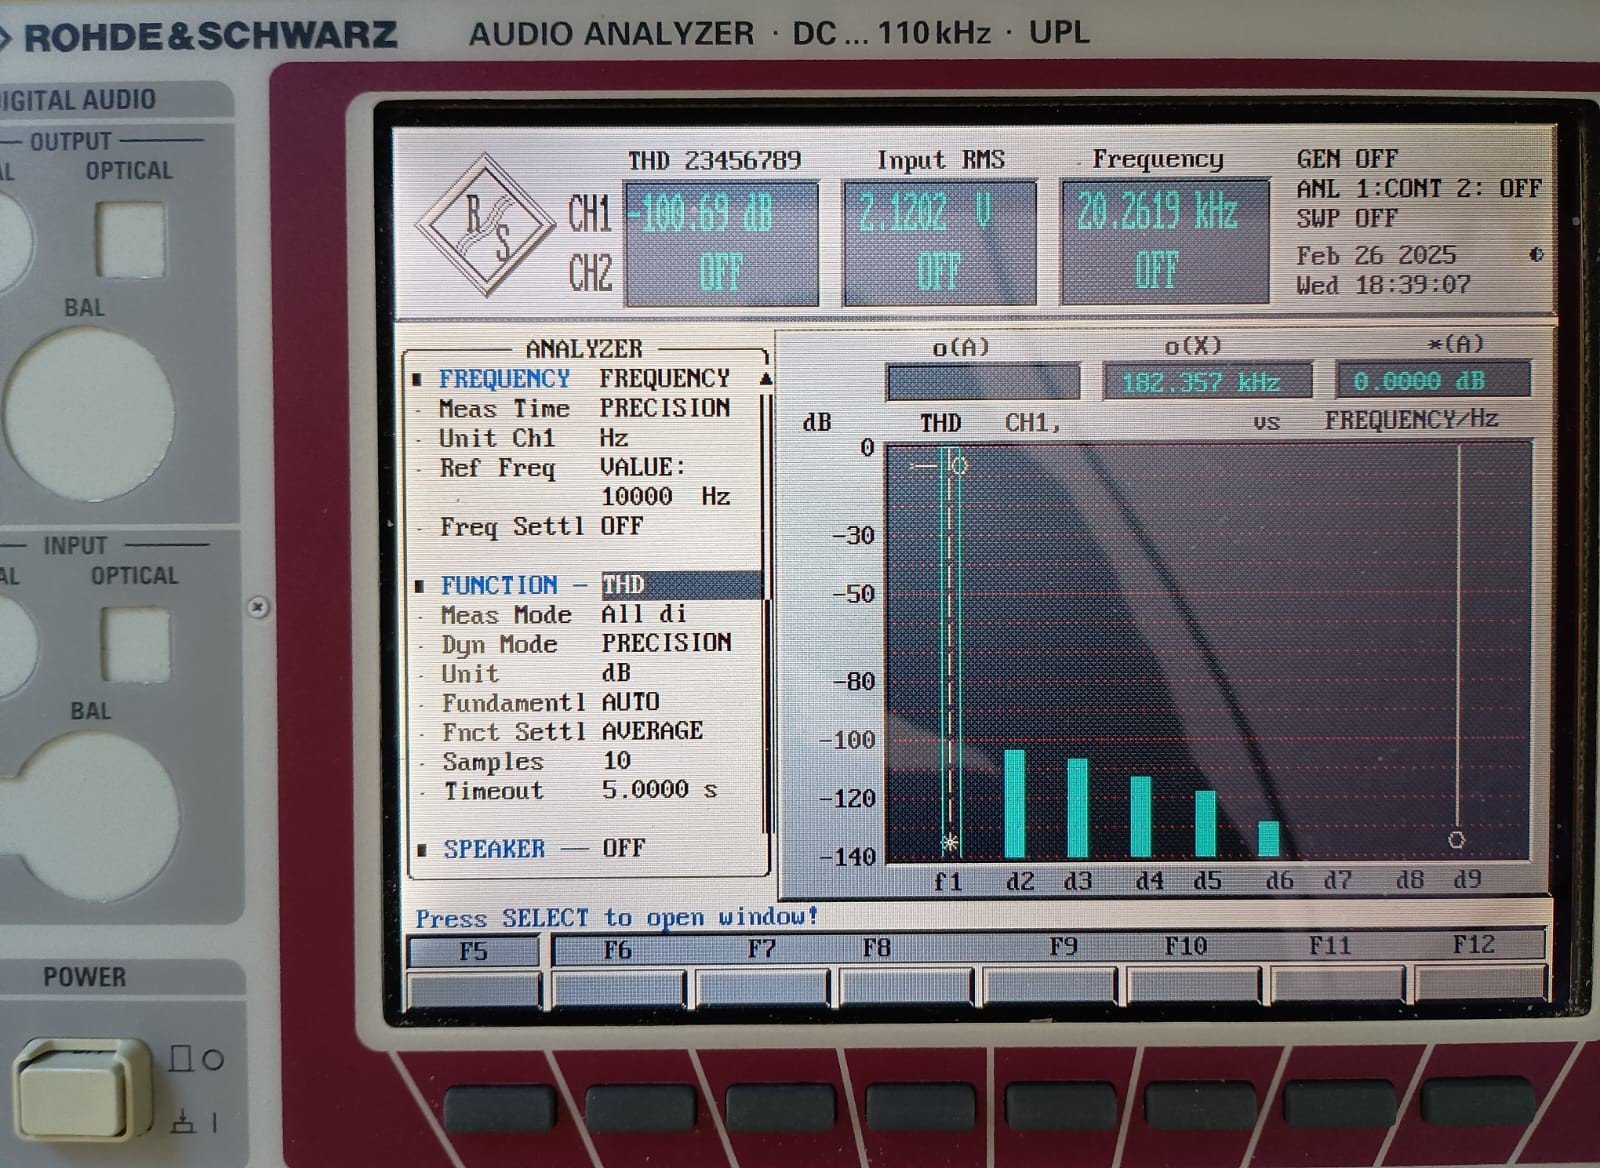Click the * cursor marker at the graph bottom

950,844
